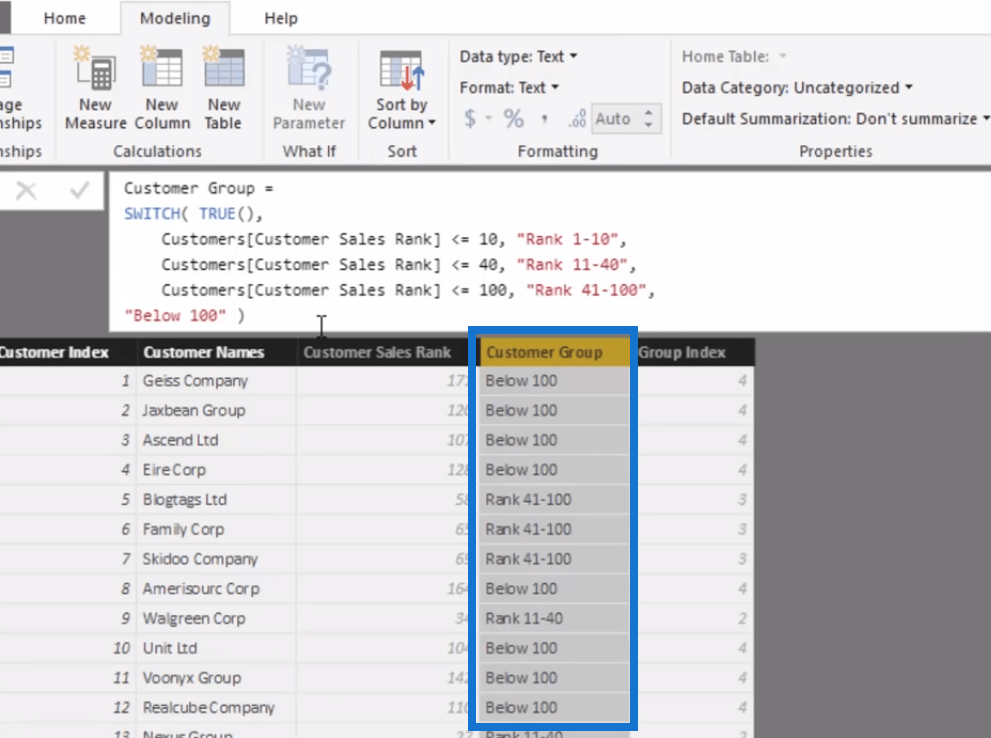Open the Format: Text dropdown
Viewport: 991px width, 738px height.
point(509,87)
